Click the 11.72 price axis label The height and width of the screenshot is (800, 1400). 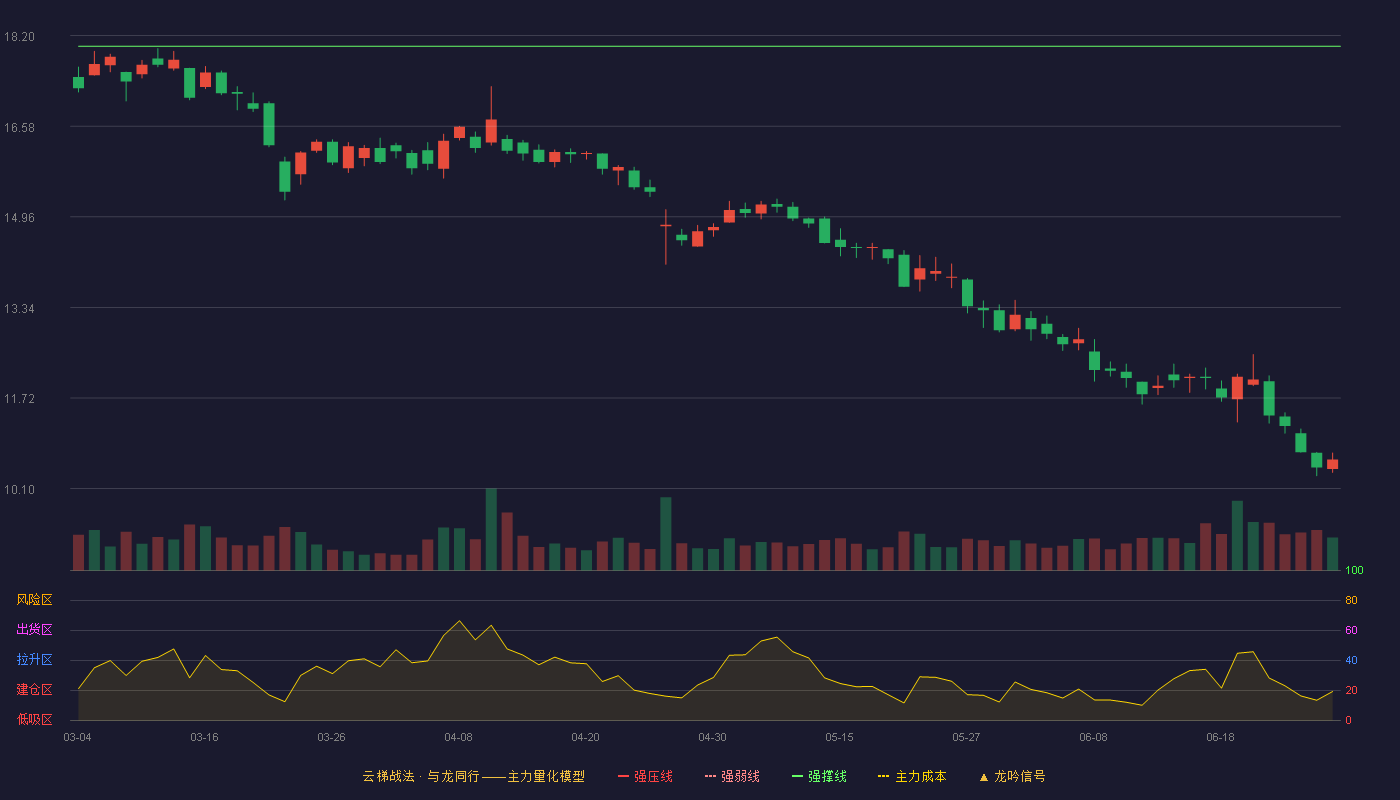(x=19, y=399)
